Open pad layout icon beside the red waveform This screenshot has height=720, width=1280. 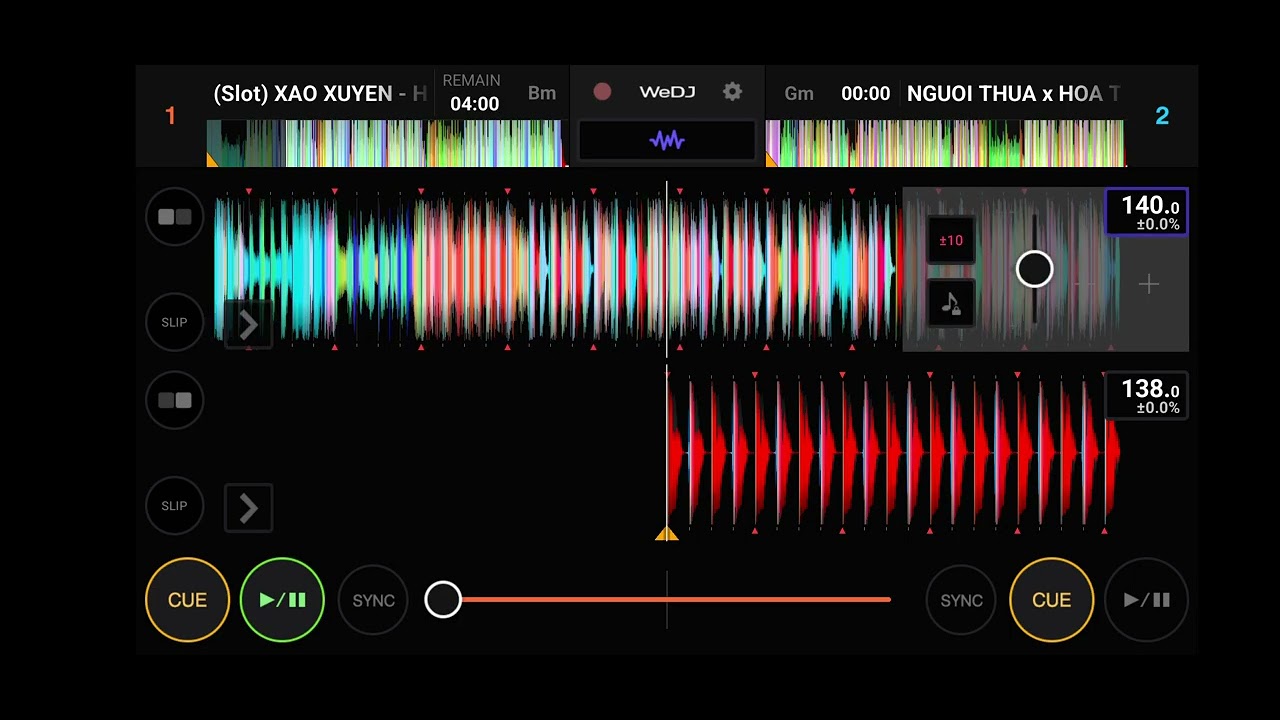(175, 400)
